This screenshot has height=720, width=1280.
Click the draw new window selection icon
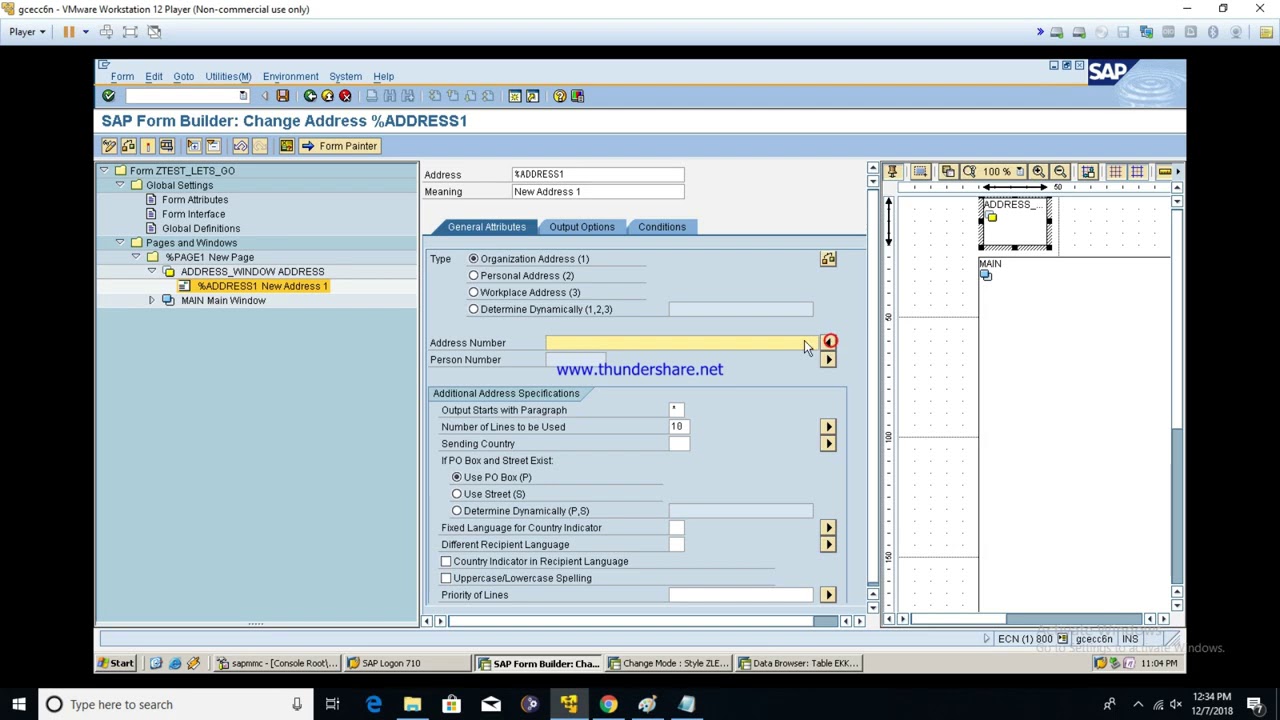[x=920, y=172]
